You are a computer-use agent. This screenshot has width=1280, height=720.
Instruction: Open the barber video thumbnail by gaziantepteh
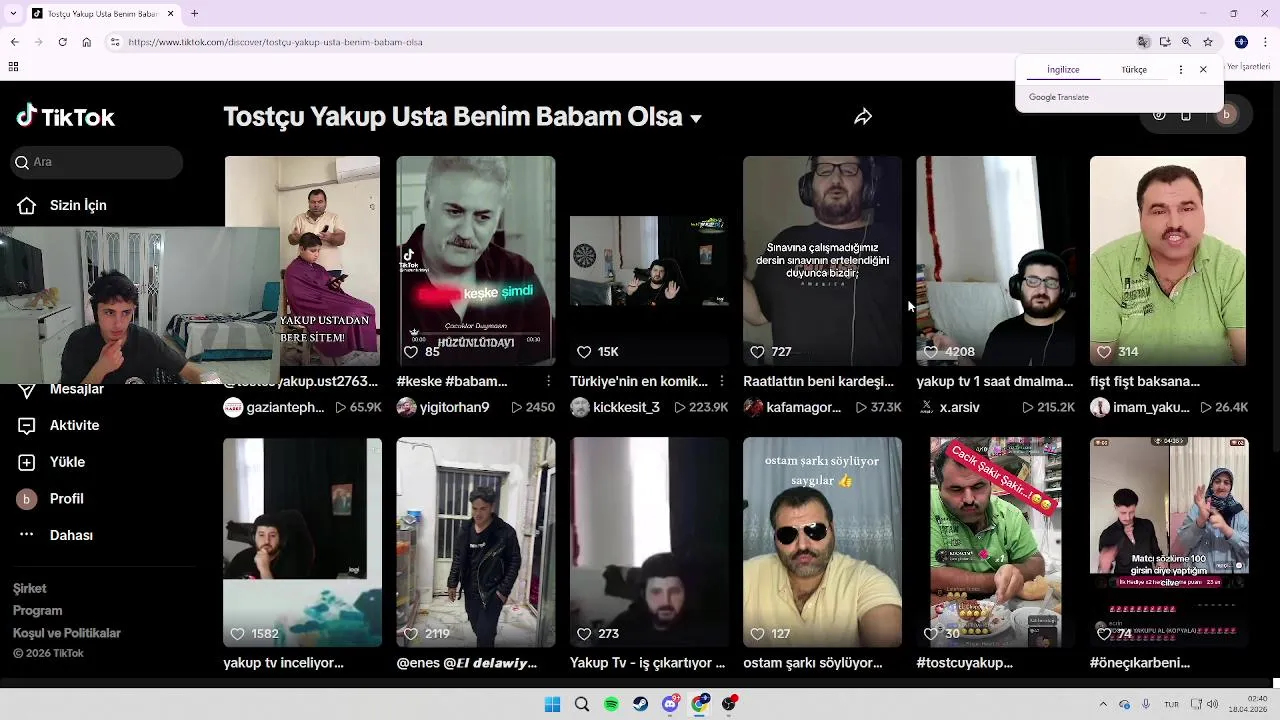point(302,261)
